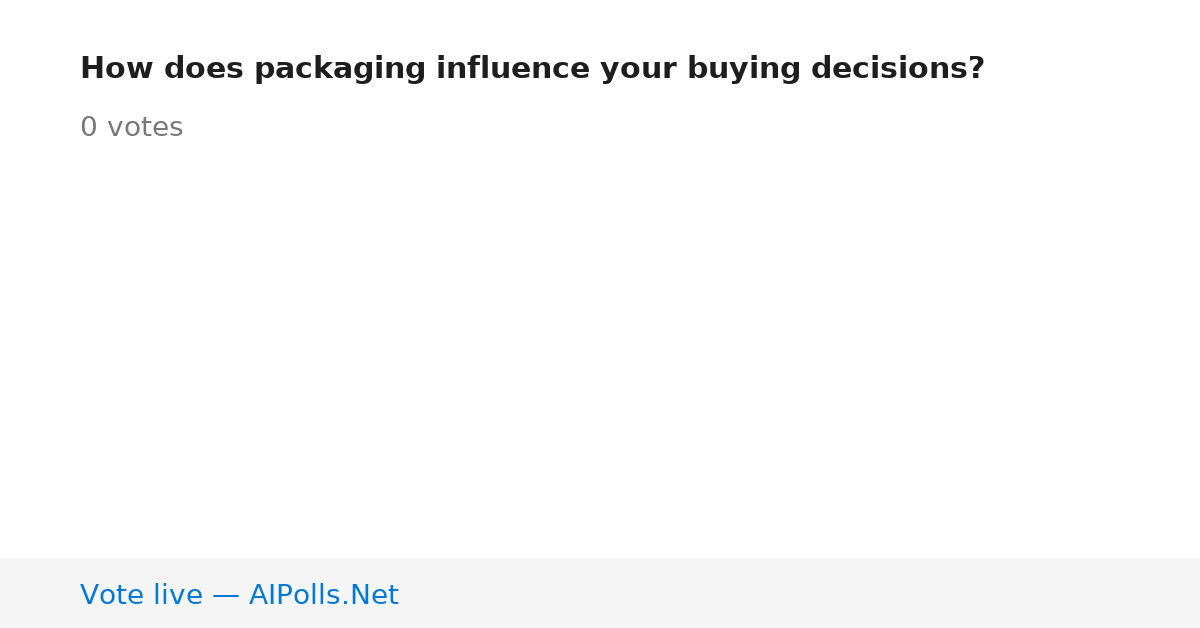
Task: Open the Vote live — AIPolls.Net link
Action: point(239,595)
